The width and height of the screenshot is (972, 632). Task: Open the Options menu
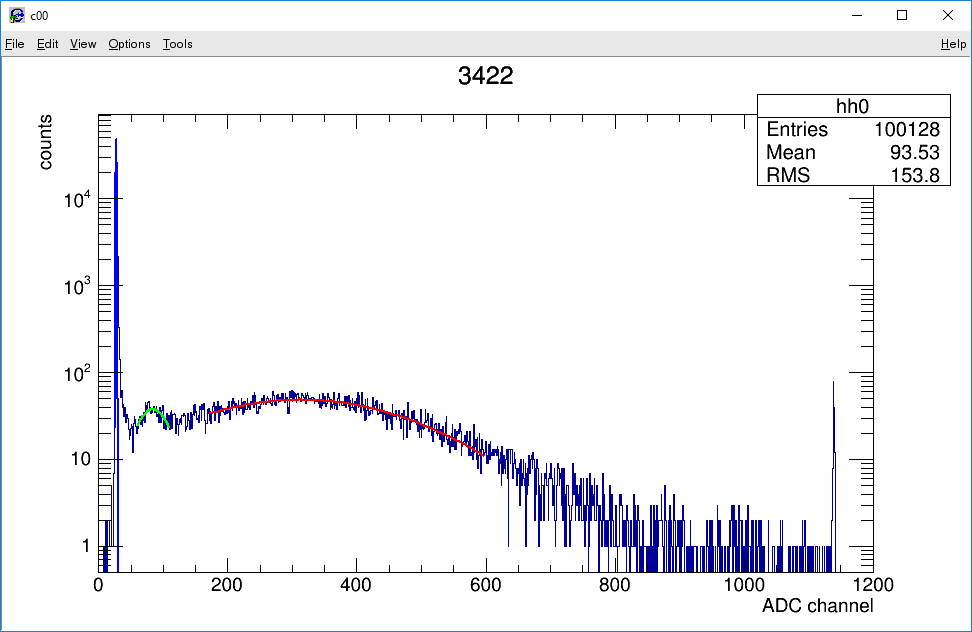[129, 44]
